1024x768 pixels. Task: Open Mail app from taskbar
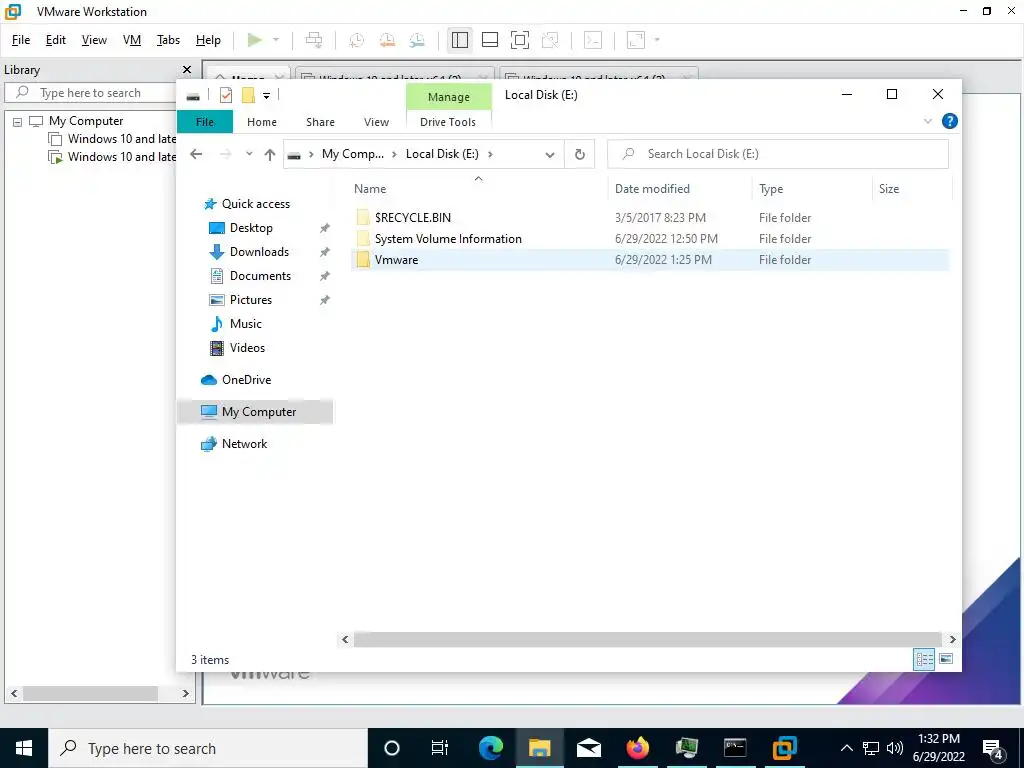click(588, 748)
